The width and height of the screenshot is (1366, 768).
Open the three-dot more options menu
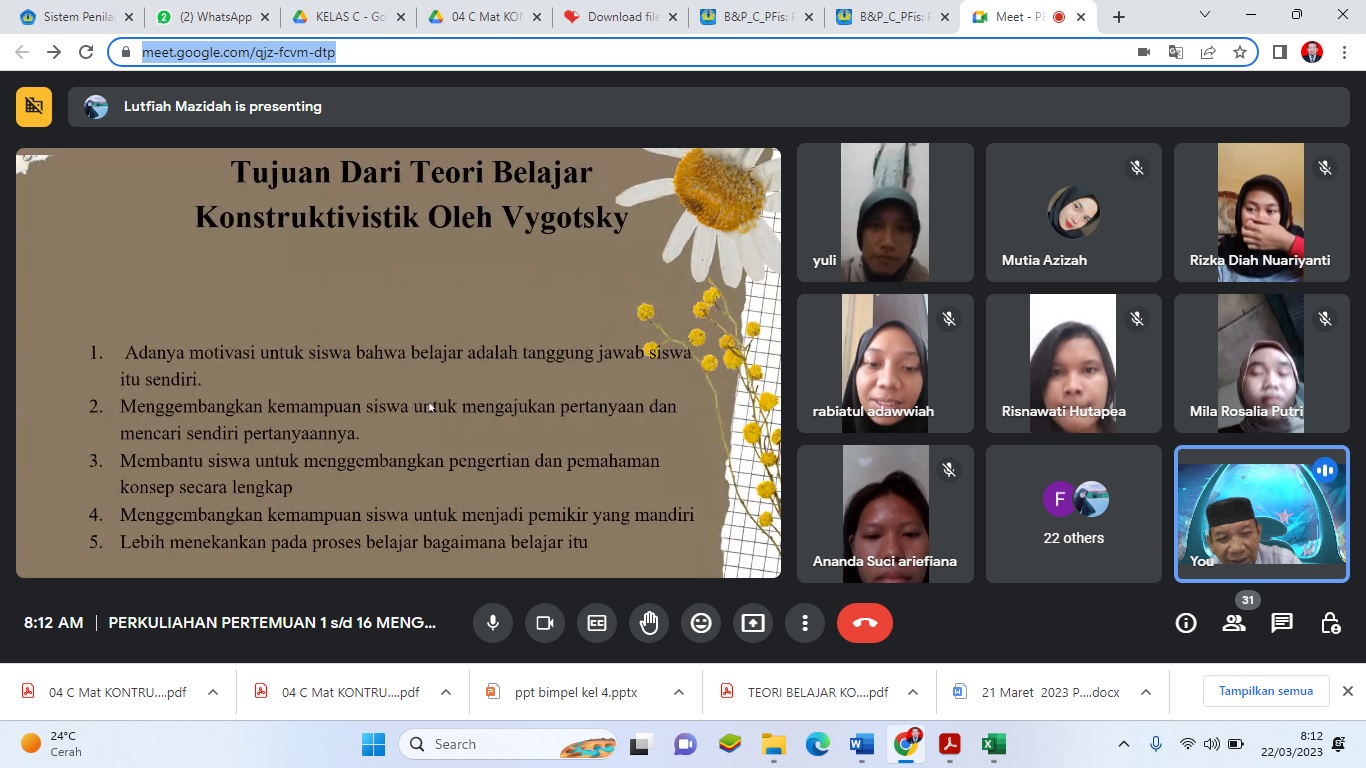tap(805, 623)
